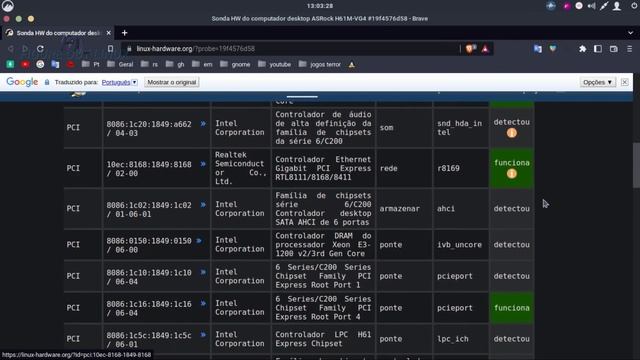Open the Português language dropdown

coord(120,82)
